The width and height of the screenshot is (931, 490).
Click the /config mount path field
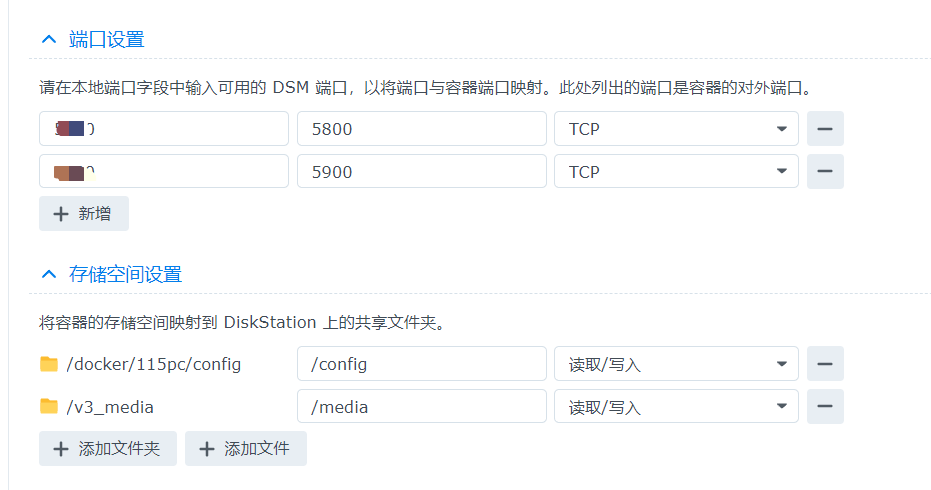click(x=422, y=363)
